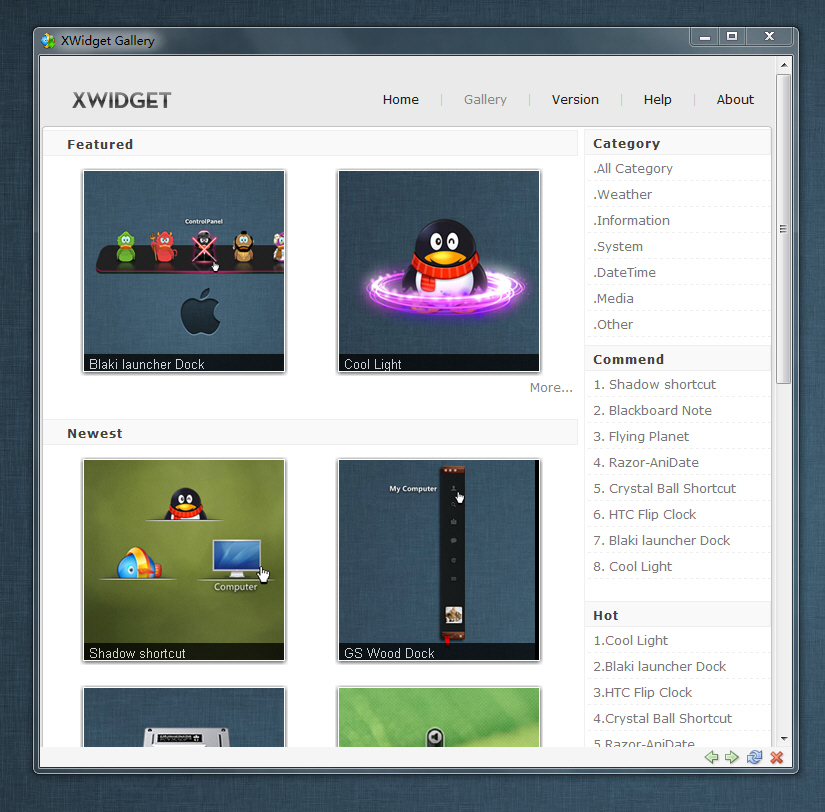
Task: Open the GS Wood Dock thumbnail
Action: coord(439,560)
